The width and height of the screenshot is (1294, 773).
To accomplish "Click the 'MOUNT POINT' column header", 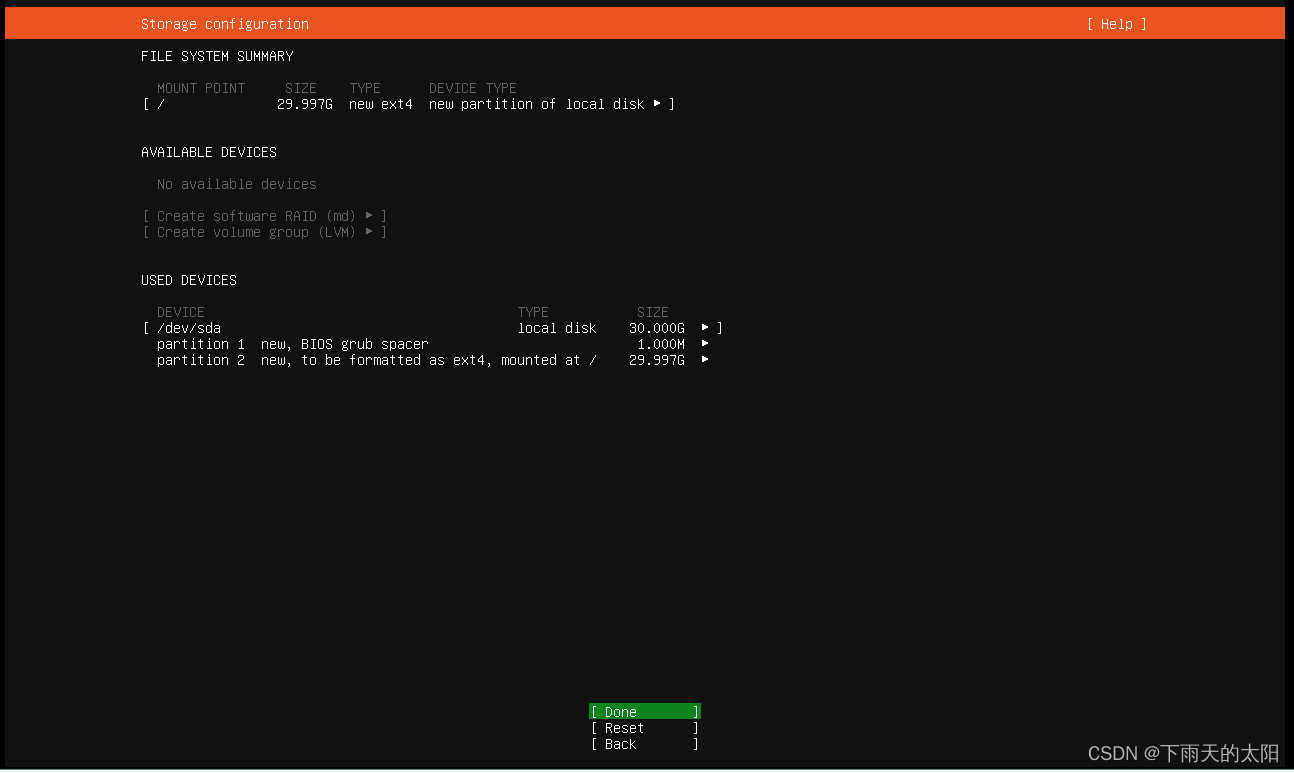I will tap(201, 88).
